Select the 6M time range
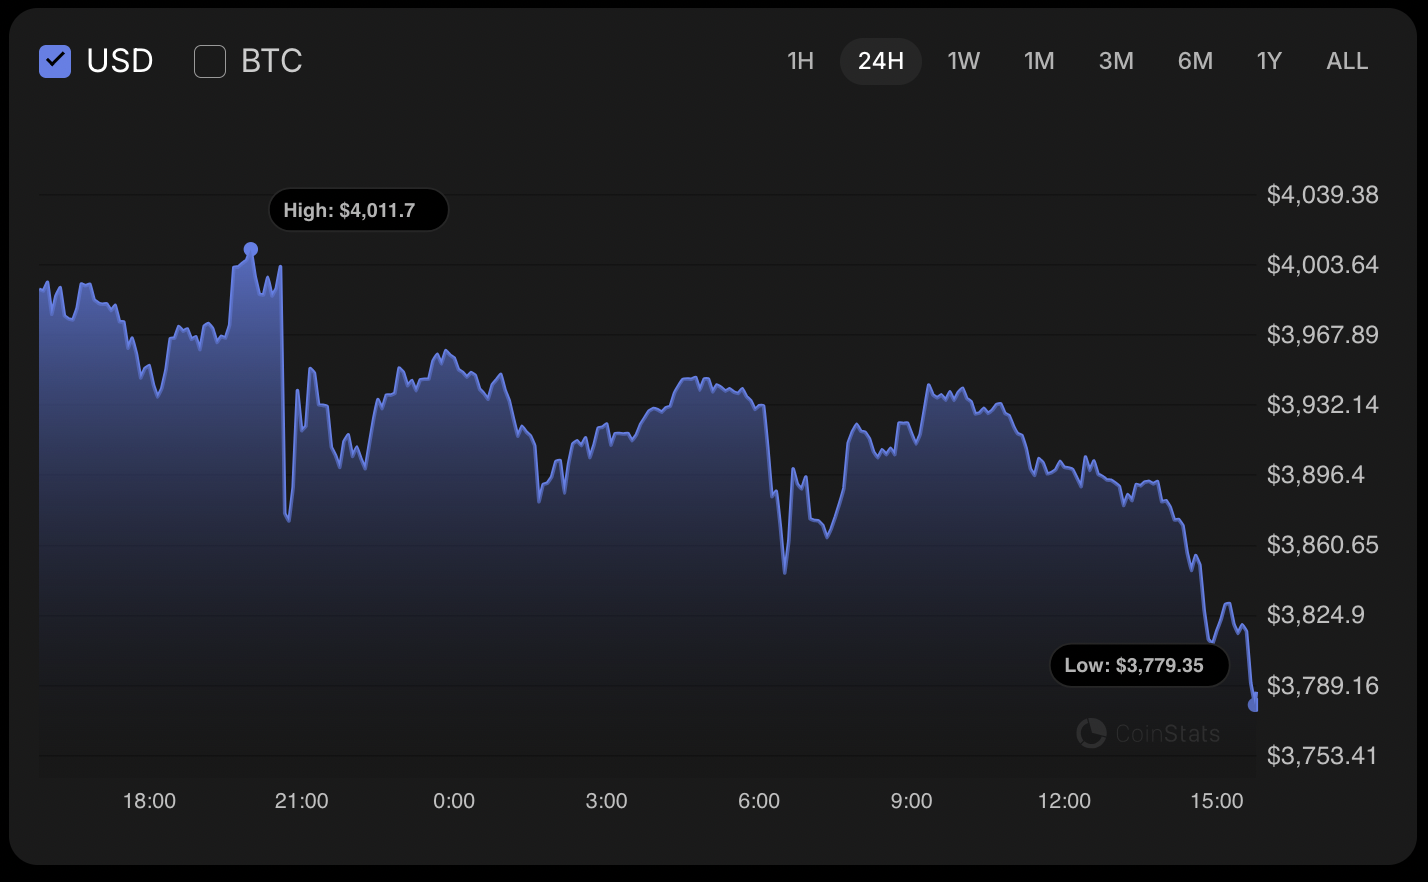 [1195, 61]
